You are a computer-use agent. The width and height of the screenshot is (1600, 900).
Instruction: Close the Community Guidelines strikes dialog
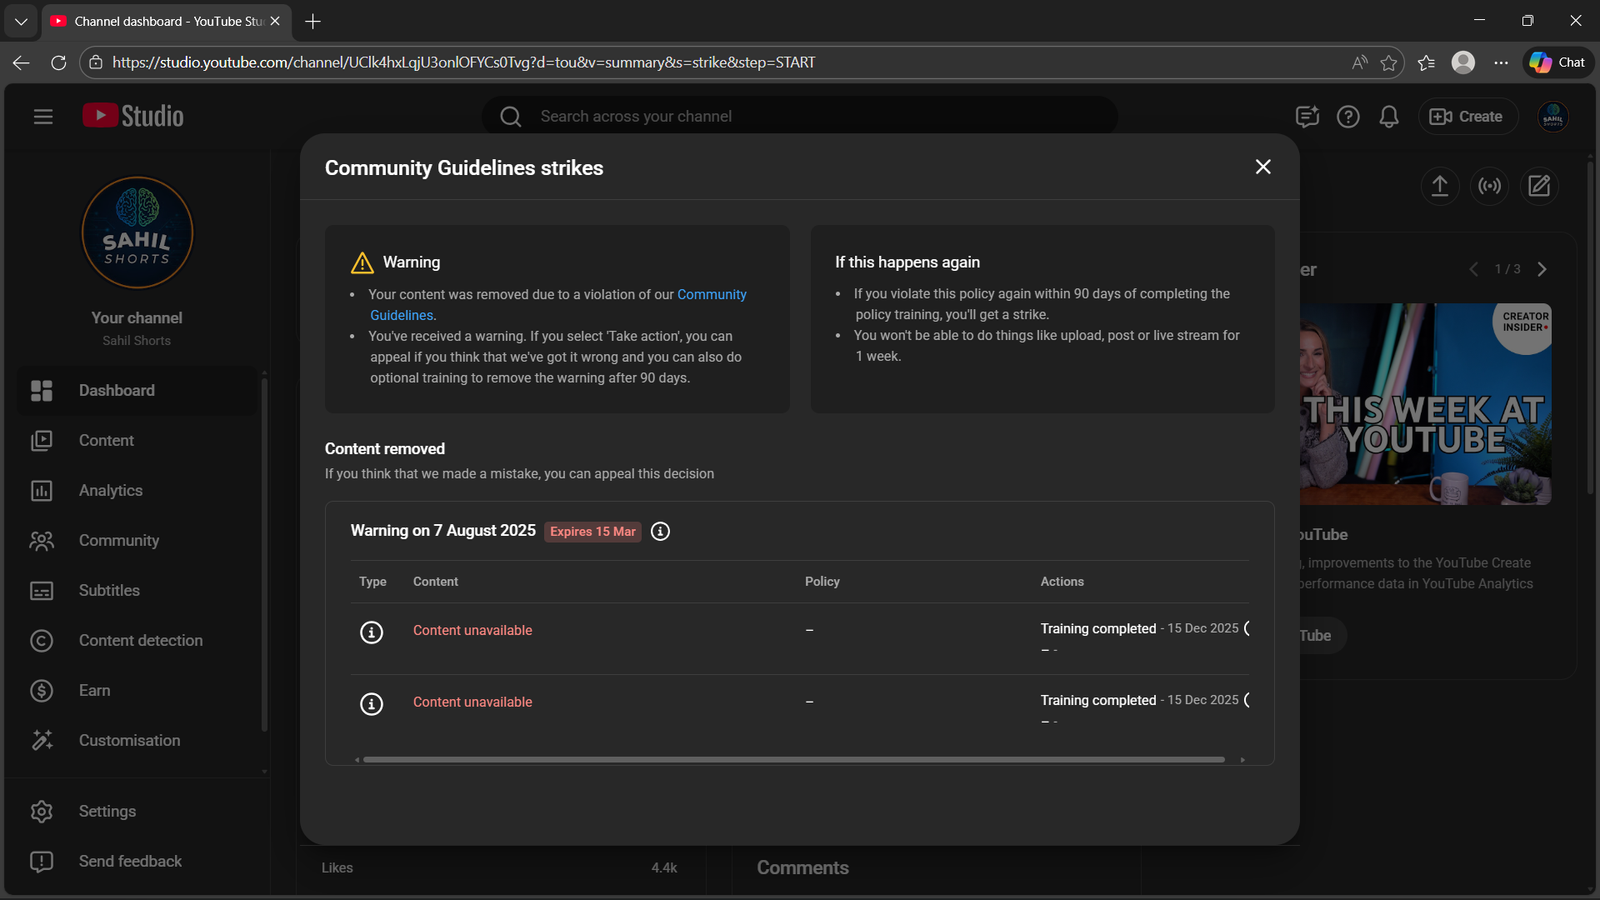pyautogui.click(x=1263, y=167)
